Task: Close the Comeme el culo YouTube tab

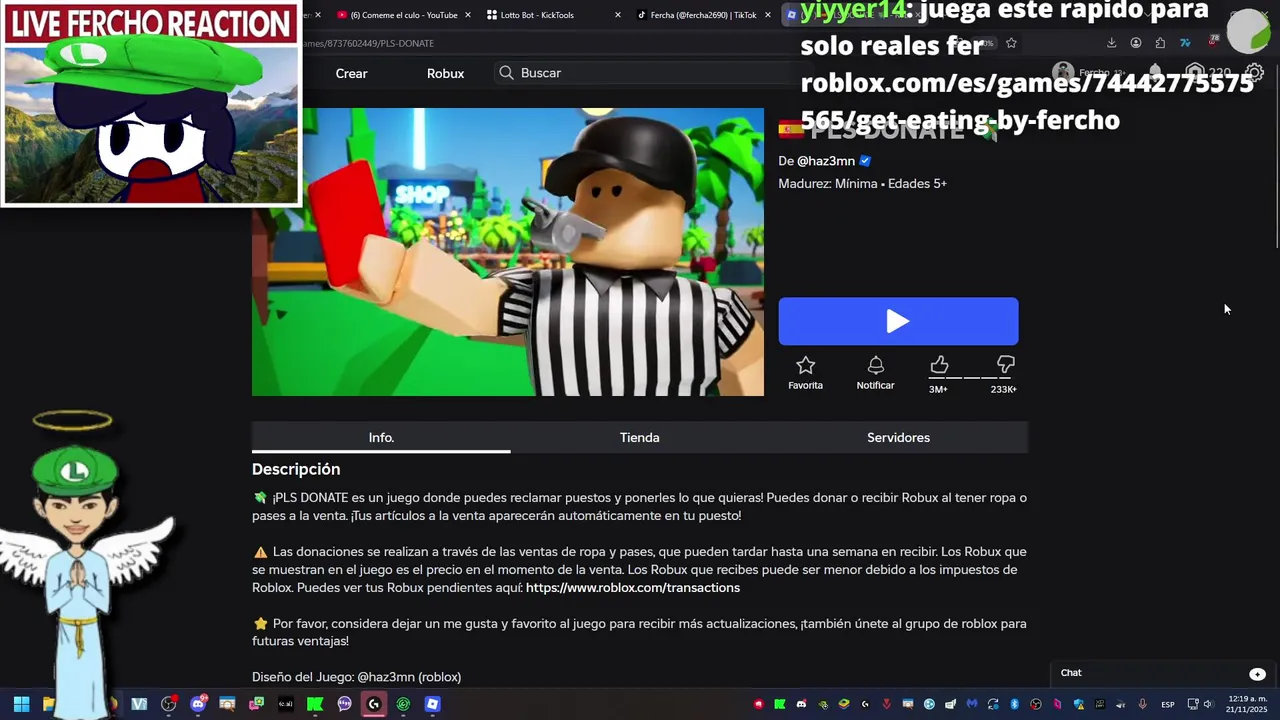Action: tap(467, 15)
